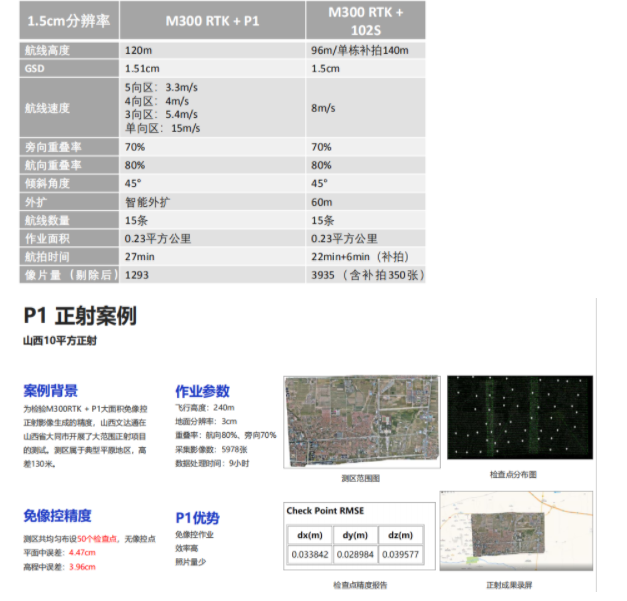
Task: Click the '60m' 外扩 cell
Action: [365, 202]
